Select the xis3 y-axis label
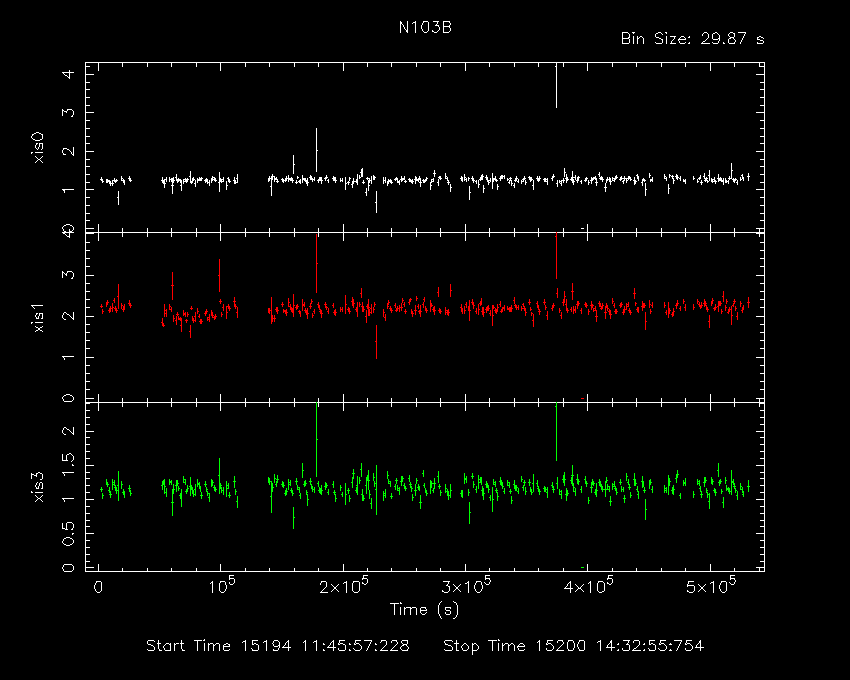 [x=38, y=487]
